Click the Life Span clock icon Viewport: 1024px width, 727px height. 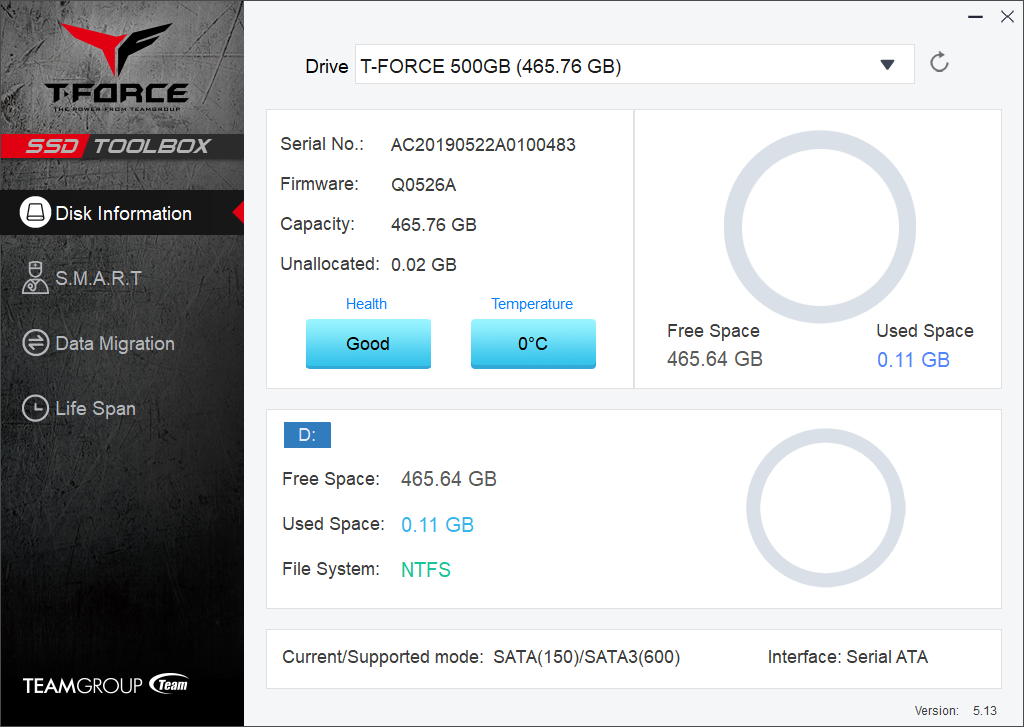(35, 408)
